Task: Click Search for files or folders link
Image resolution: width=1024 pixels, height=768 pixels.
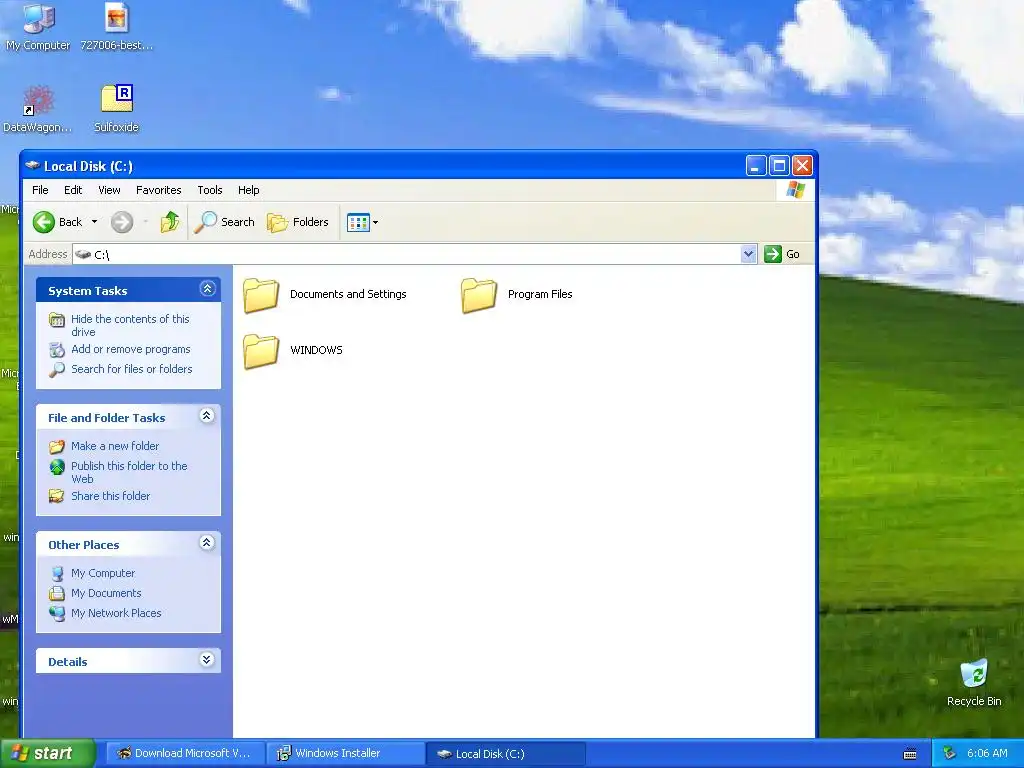Action: (x=132, y=369)
